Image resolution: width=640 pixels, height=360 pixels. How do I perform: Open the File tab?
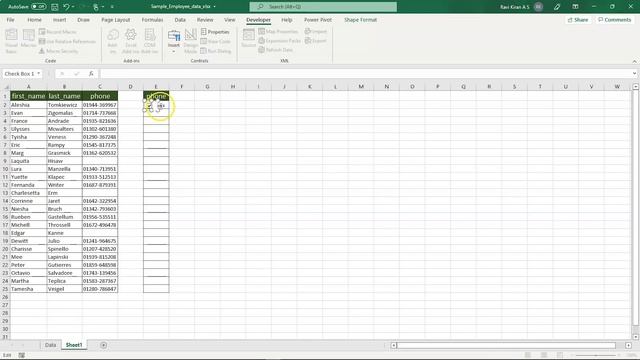(11, 20)
